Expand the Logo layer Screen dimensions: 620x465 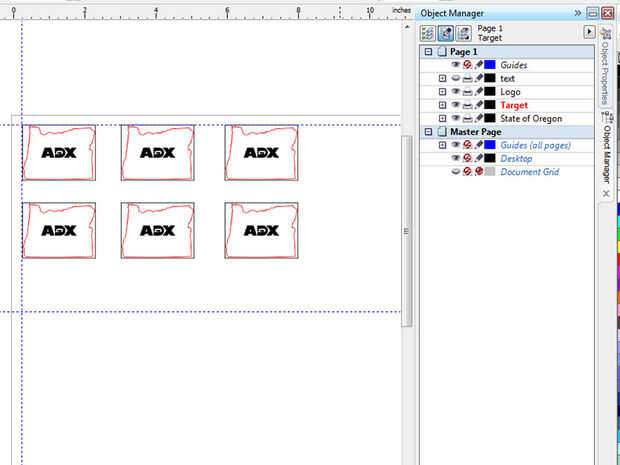[x=442, y=92]
